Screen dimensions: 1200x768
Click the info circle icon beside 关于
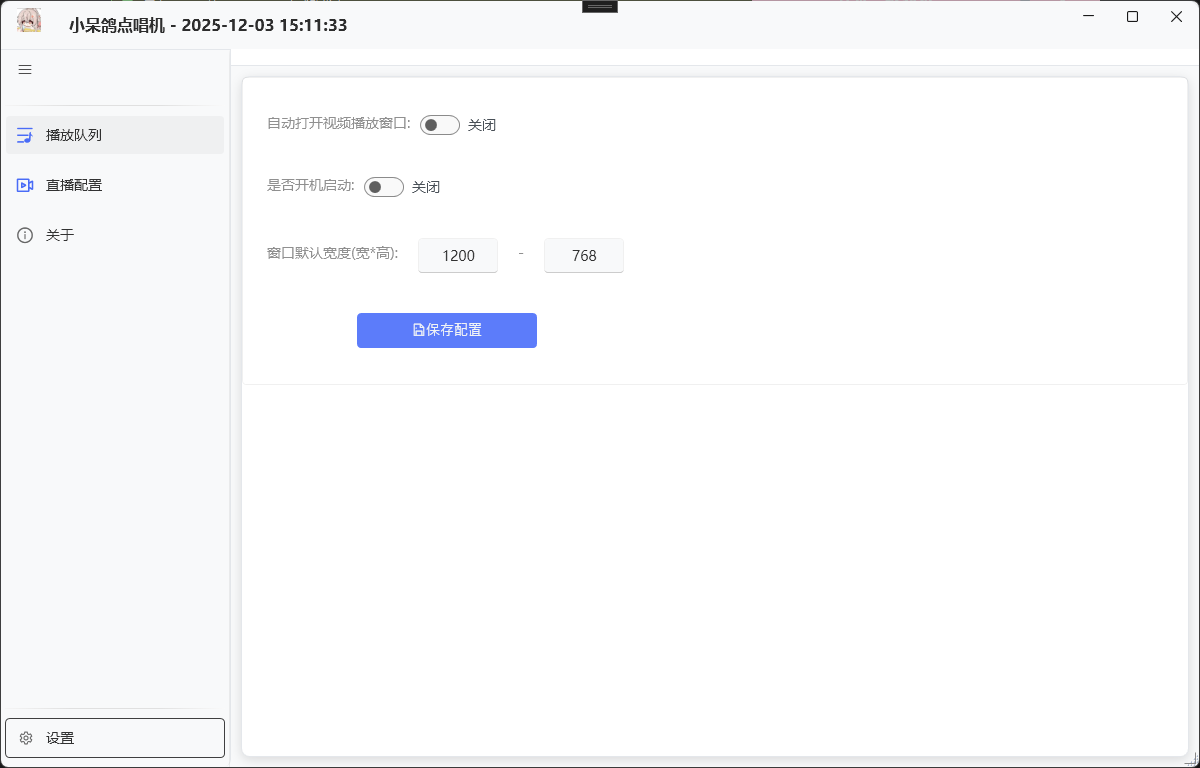click(25, 235)
